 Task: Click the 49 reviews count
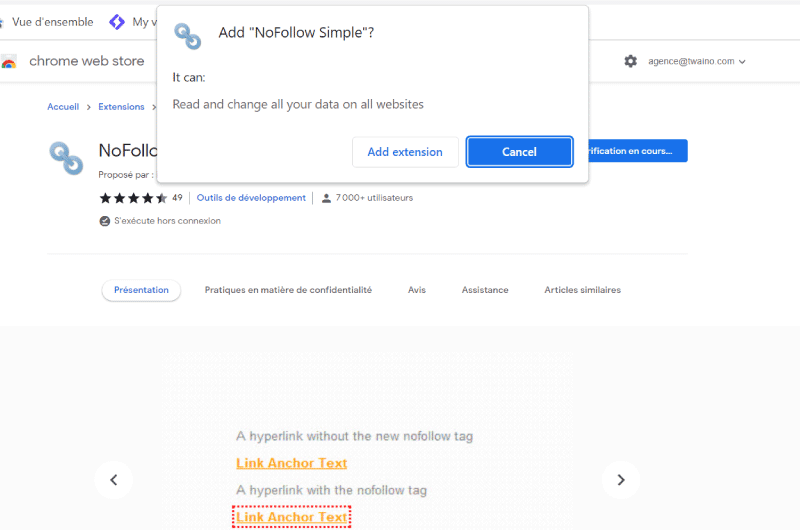pos(177,198)
